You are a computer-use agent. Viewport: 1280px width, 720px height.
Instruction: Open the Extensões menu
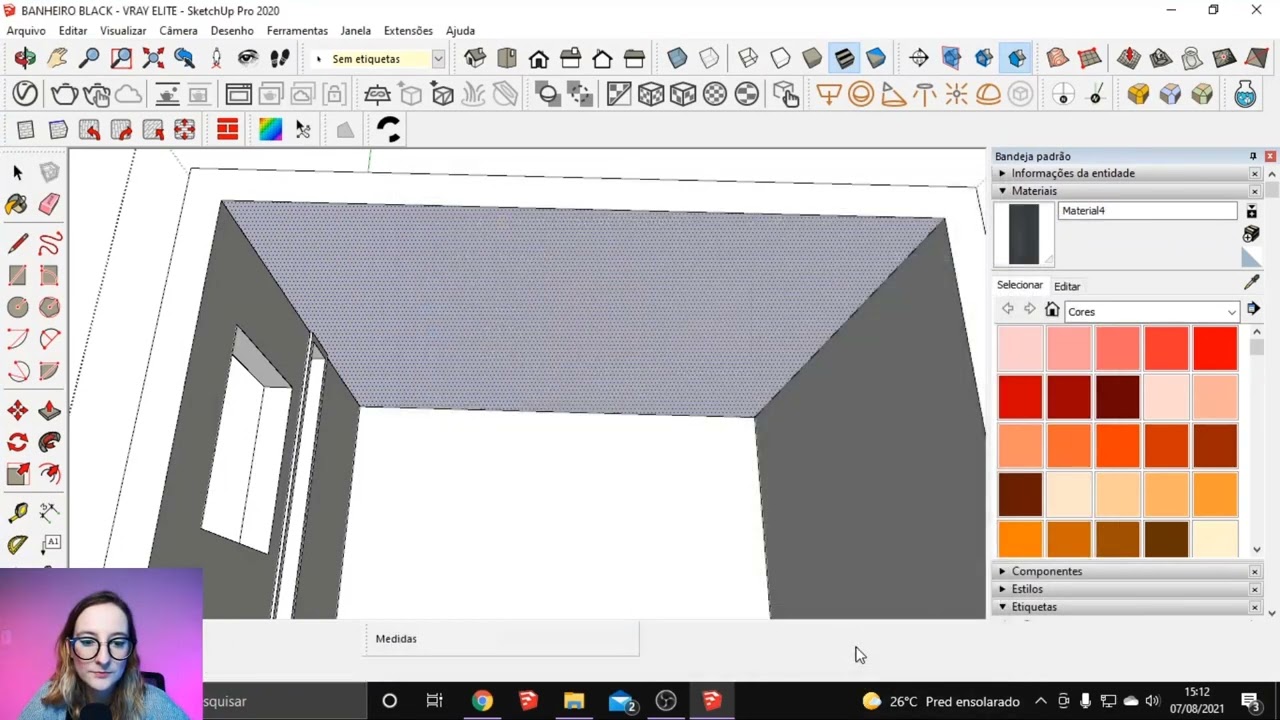[x=408, y=31]
